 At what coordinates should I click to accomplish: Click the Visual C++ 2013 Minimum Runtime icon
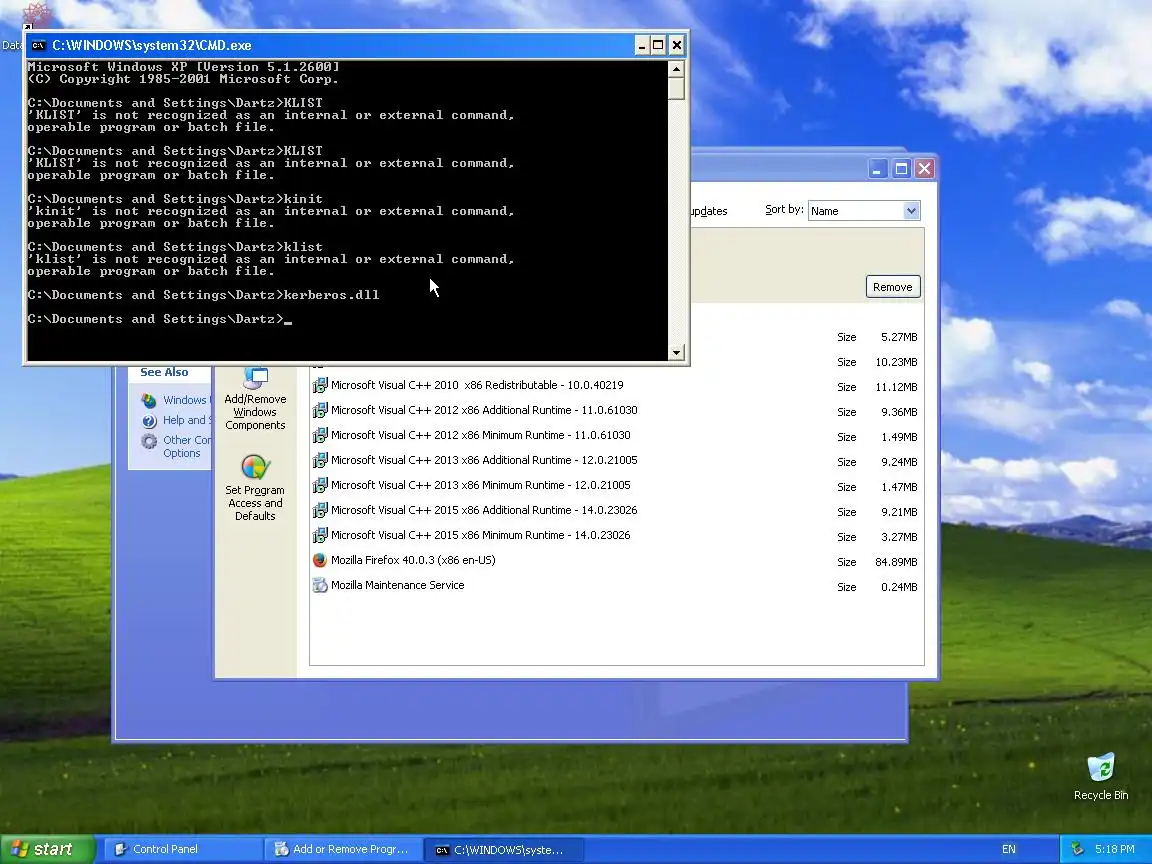pyautogui.click(x=320, y=486)
